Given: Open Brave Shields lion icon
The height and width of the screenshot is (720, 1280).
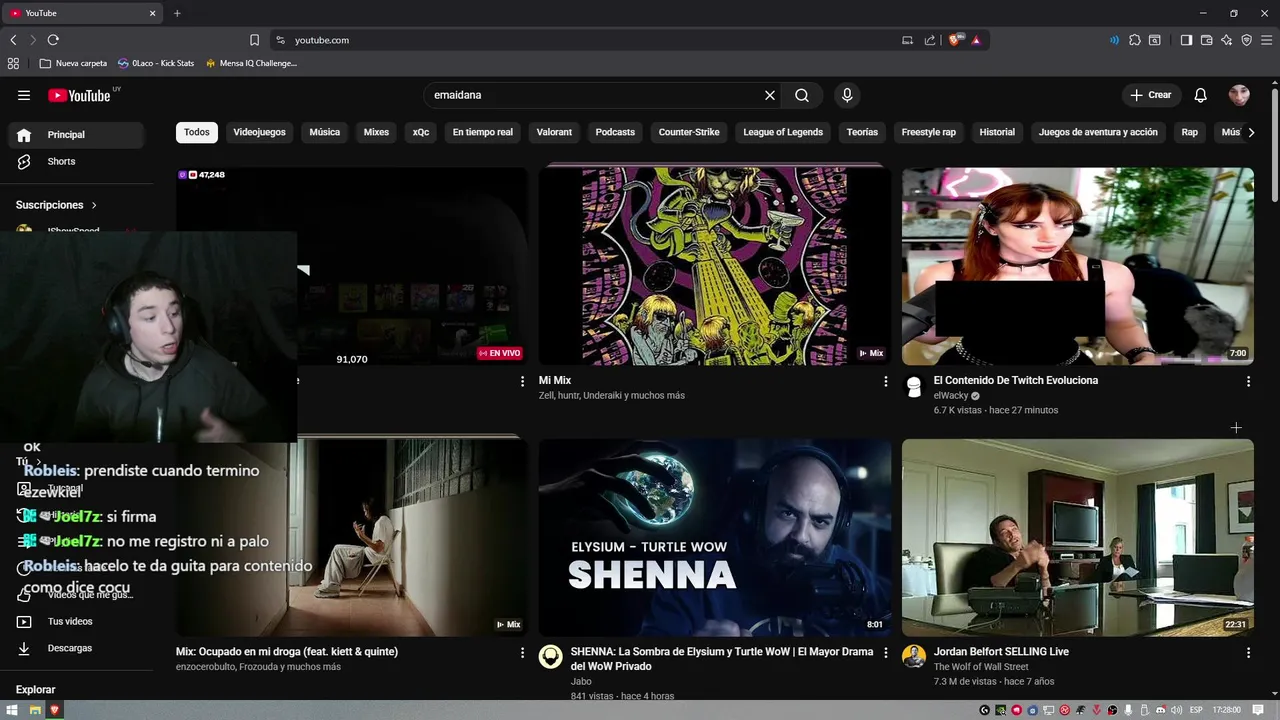Looking at the screenshot, I should [x=955, y=40].
